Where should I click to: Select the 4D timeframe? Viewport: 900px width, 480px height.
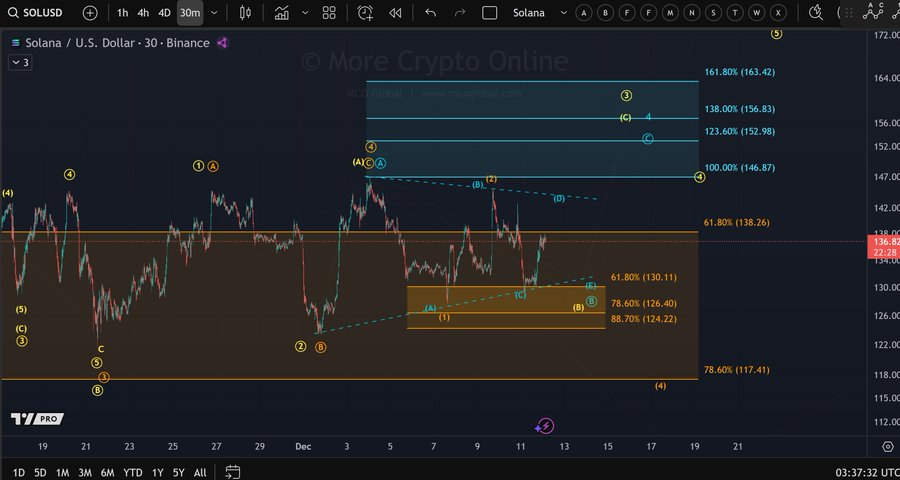click(164, 13)
